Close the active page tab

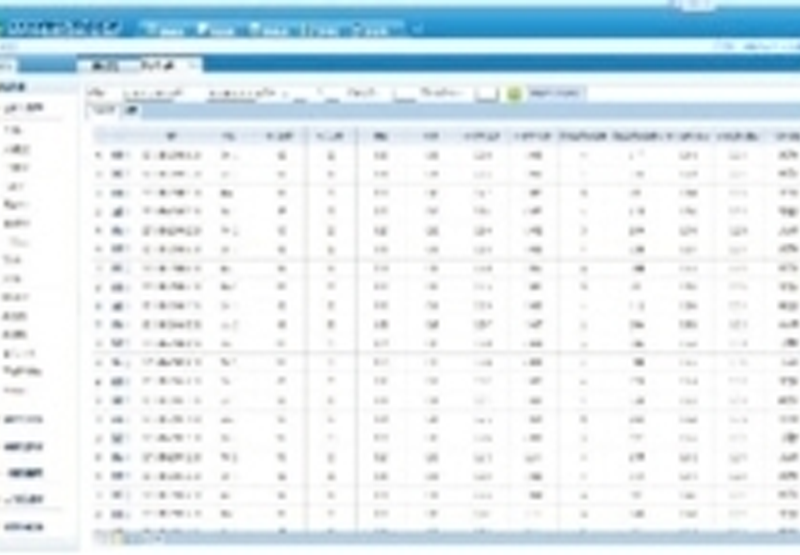pos(195,65)
